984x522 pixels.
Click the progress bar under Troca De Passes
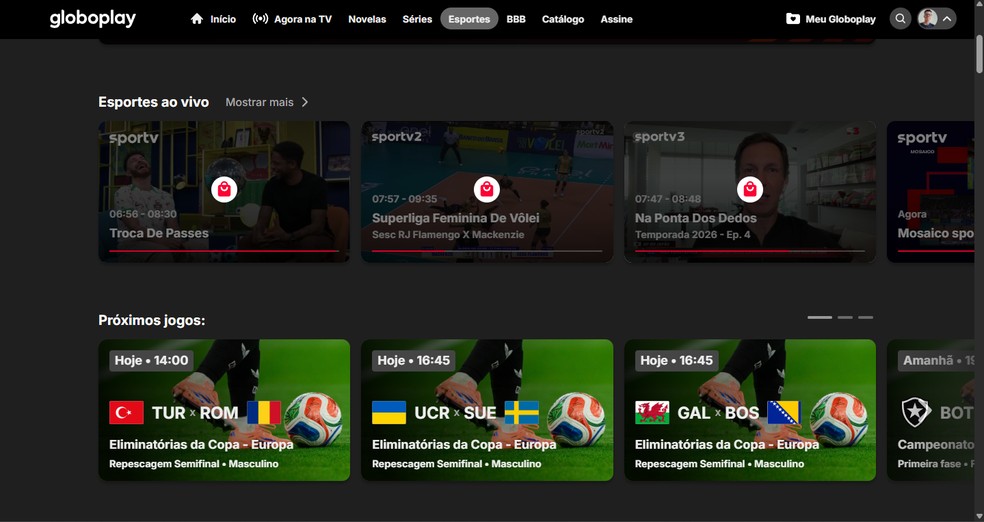(224, 251)
